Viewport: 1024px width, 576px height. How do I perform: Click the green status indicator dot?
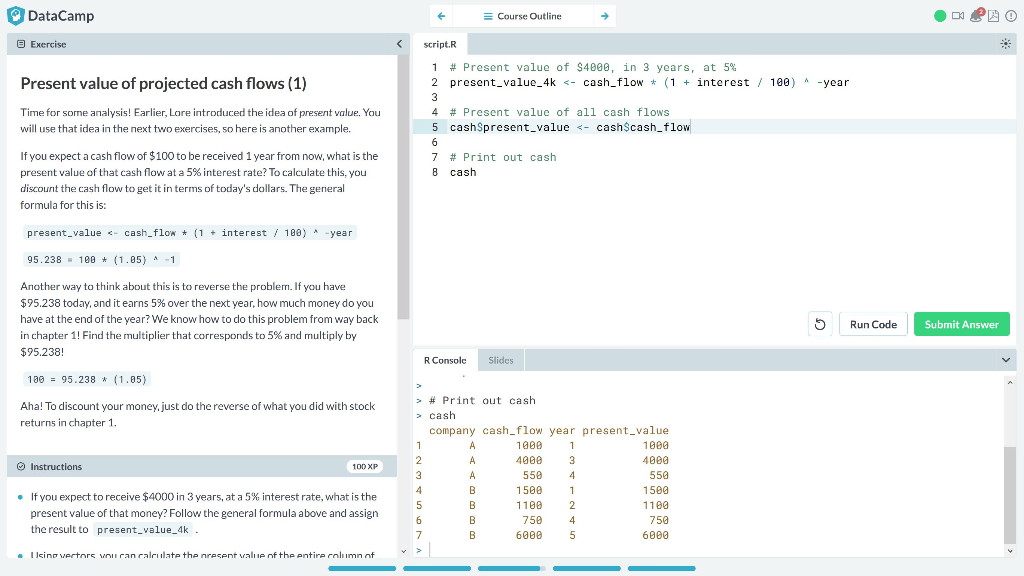point(942,15)
